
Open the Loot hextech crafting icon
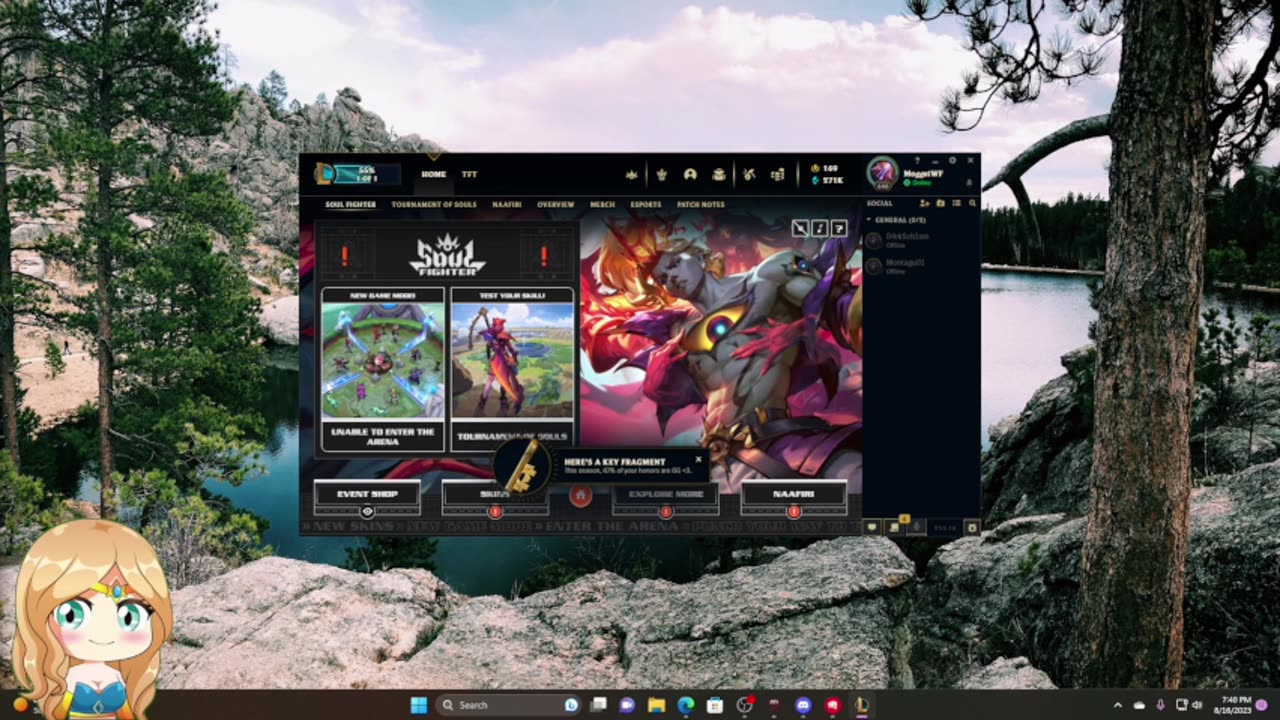tap(748, 174)
